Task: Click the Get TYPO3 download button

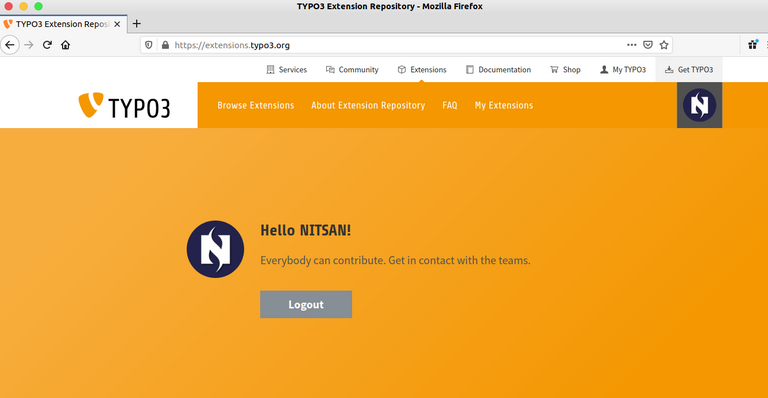Action: (x=689, y=70)
